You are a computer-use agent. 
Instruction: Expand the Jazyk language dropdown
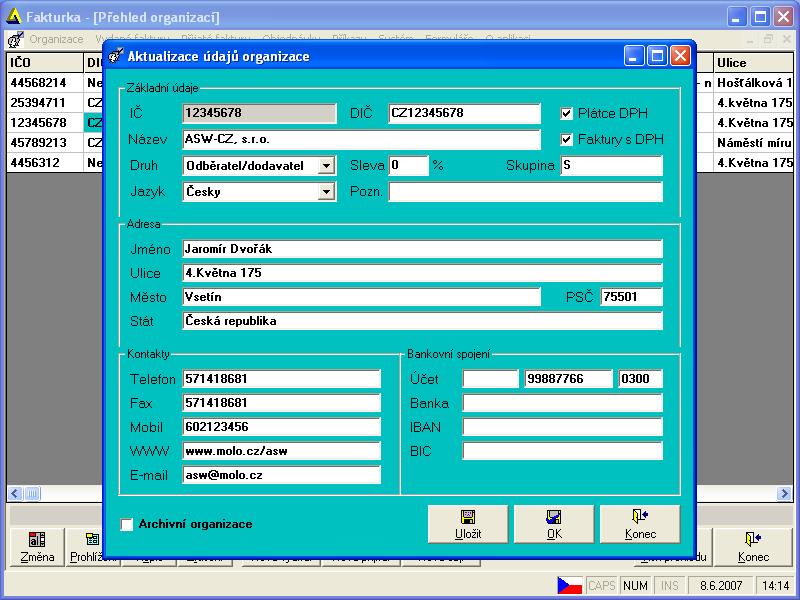pyautogui.click(x=326, y=192)
